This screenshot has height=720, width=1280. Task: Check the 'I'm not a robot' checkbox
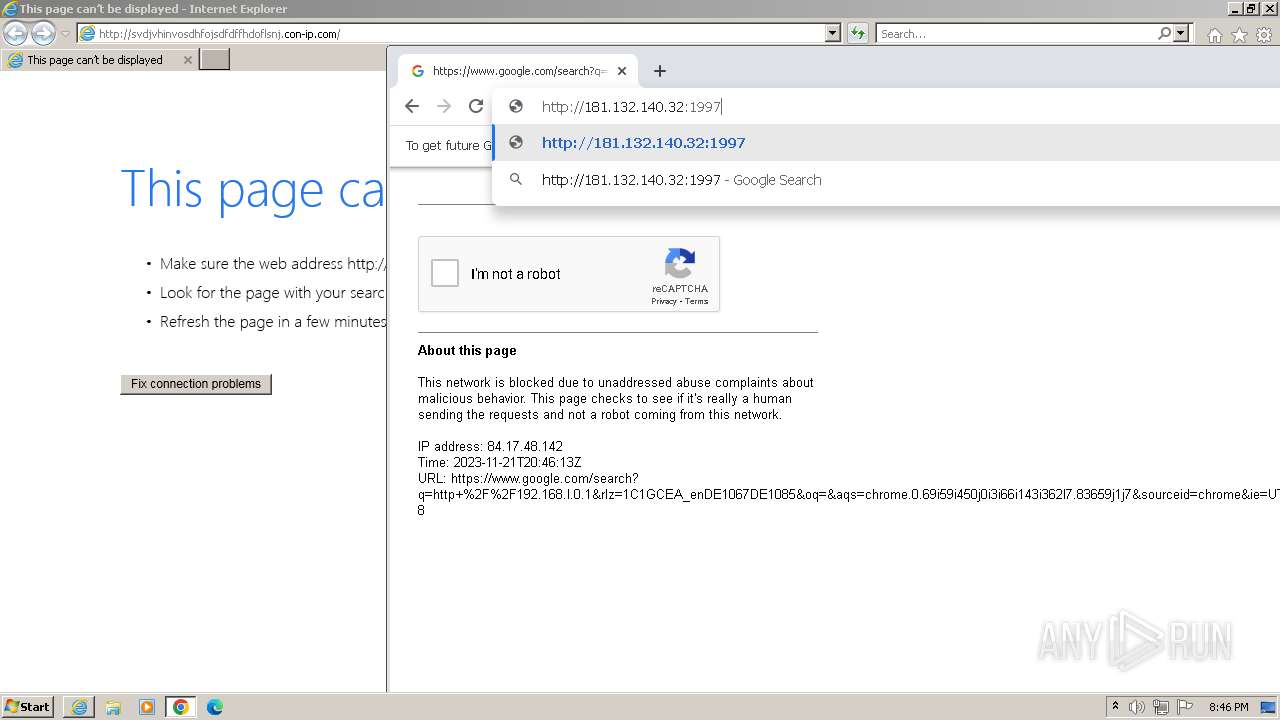click(x=445, y=273)
